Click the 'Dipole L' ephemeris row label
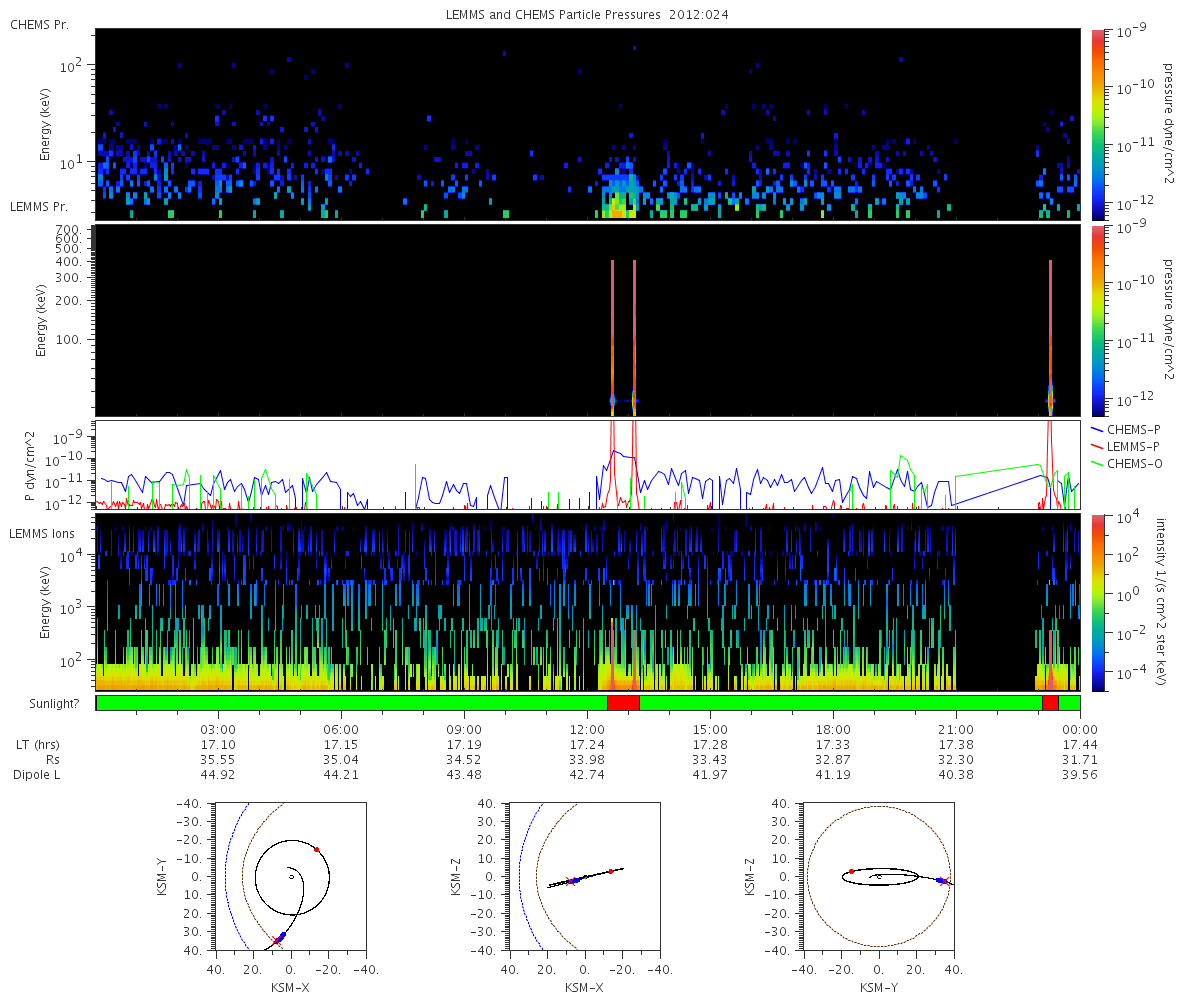Viewport: 1200px width, 1000px height. pyautogui.click(x=39, y=775)
